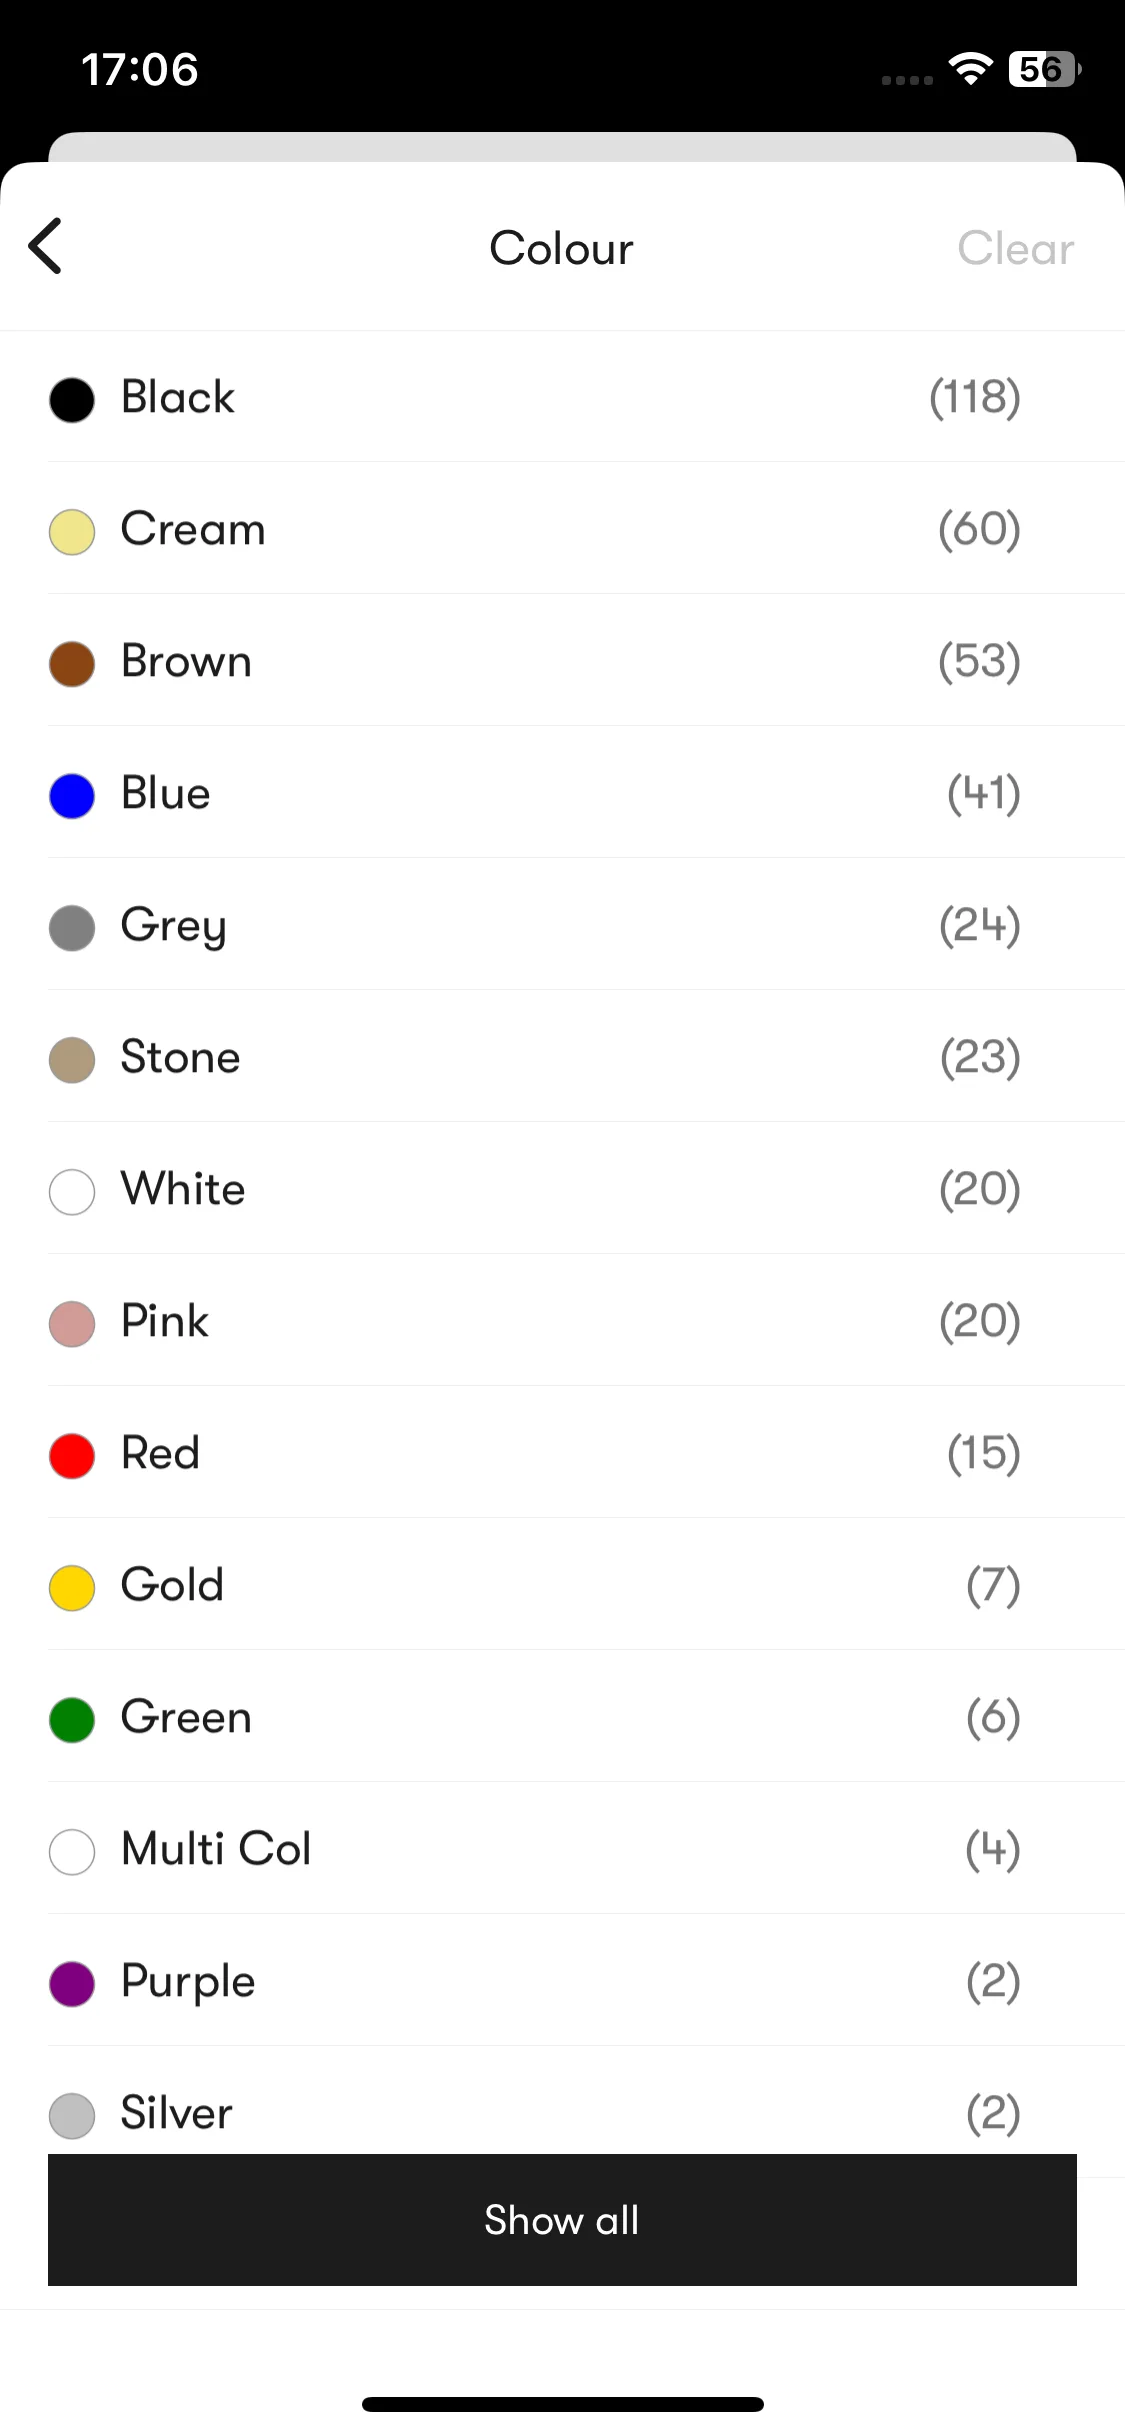Tap the Grey filter row

[x=562, y=925]
